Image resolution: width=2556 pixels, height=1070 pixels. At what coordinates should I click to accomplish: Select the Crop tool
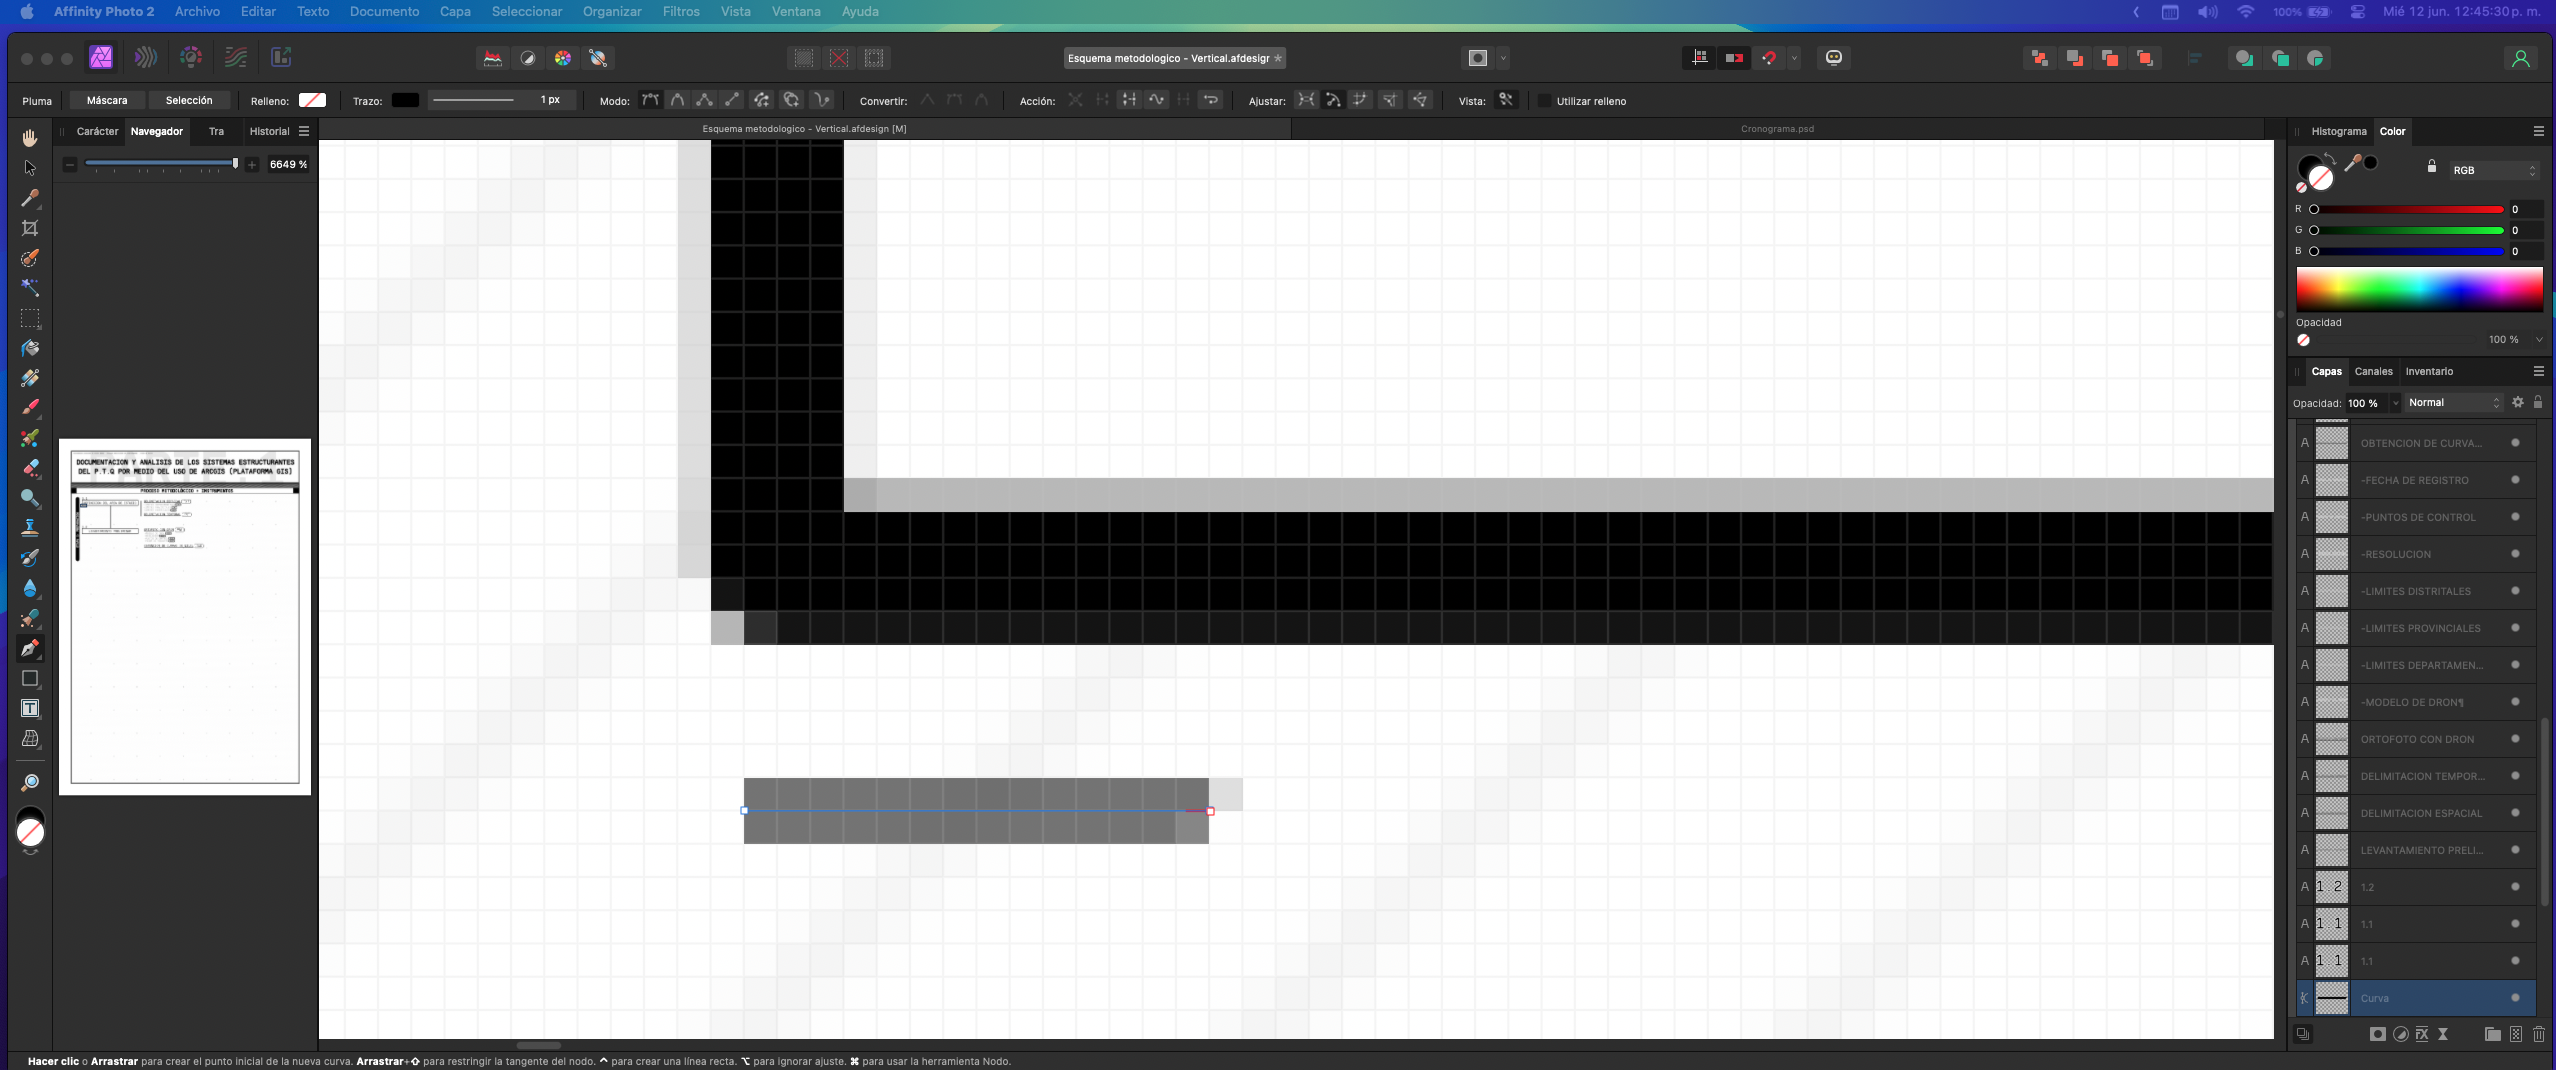30,228
